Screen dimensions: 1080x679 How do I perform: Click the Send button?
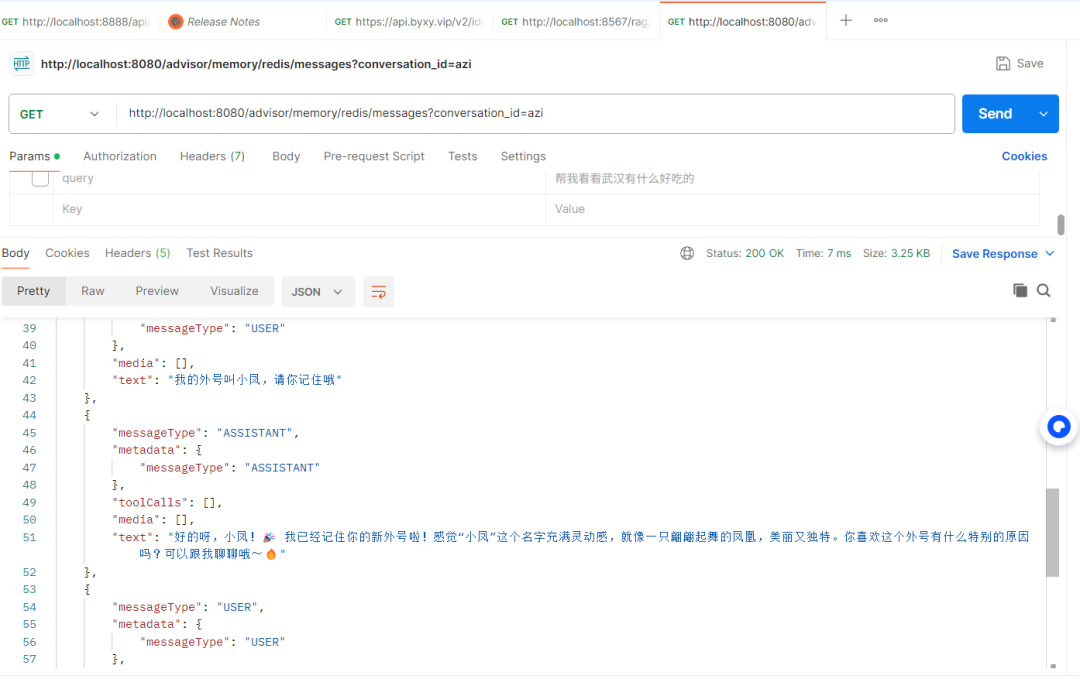tap(995, 114)
